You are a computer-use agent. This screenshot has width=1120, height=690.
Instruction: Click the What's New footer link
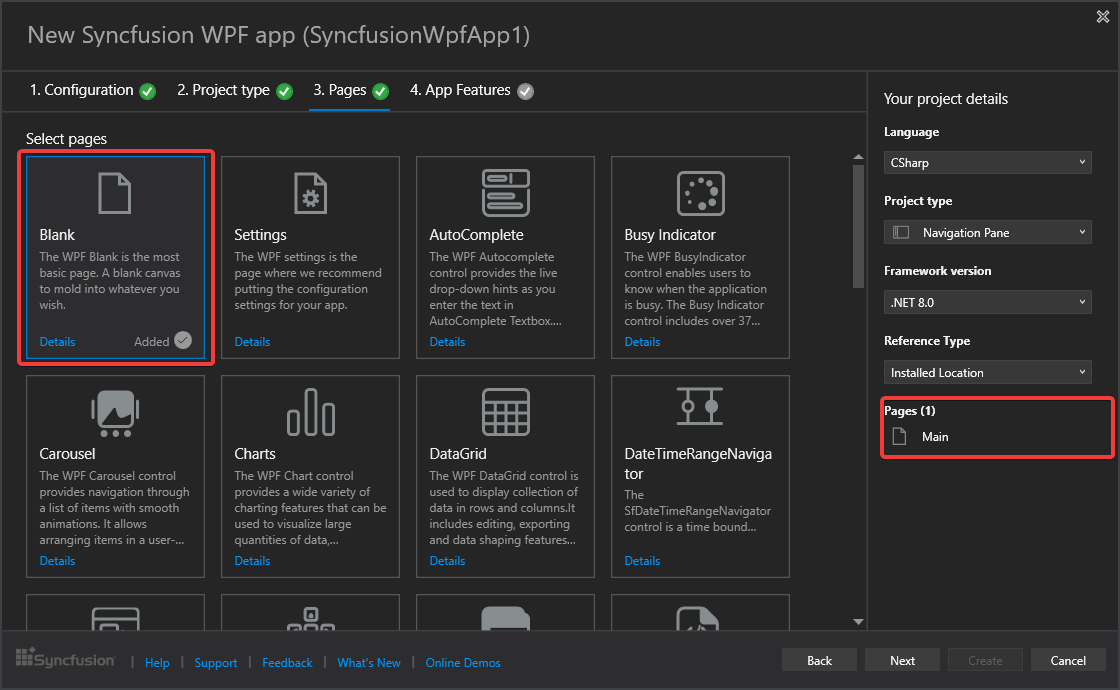point(368,662)
